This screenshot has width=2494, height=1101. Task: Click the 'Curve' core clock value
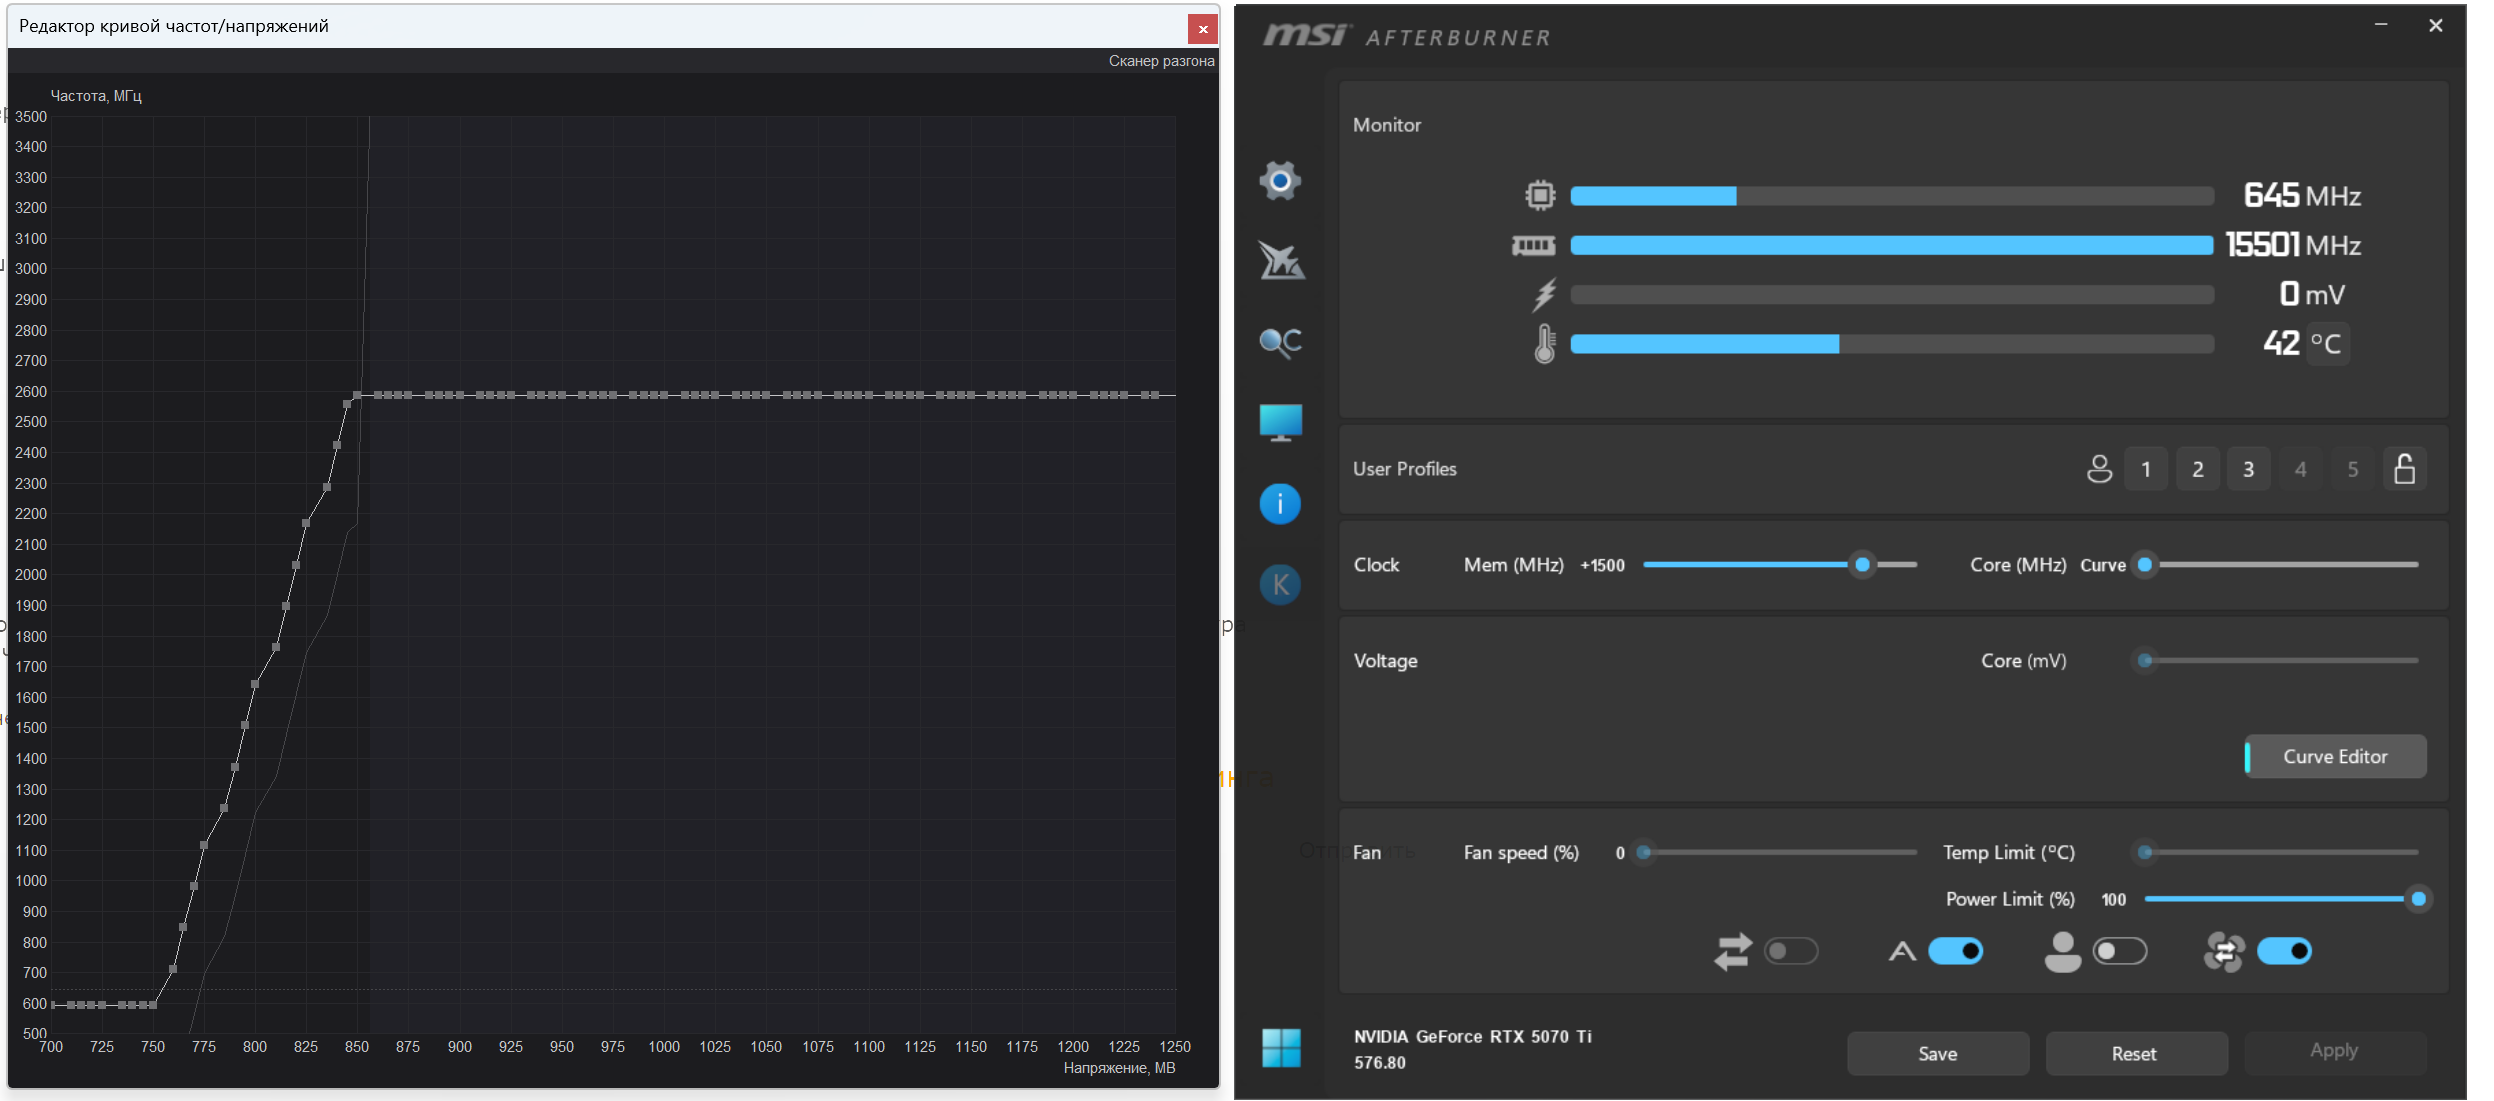click(2103, 565)
